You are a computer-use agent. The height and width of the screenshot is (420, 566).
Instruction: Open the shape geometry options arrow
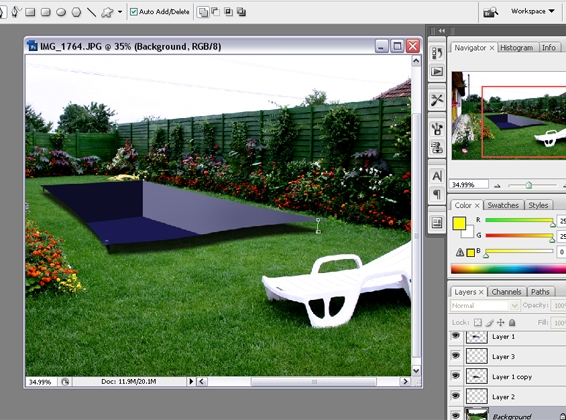(x=120, y=12)
